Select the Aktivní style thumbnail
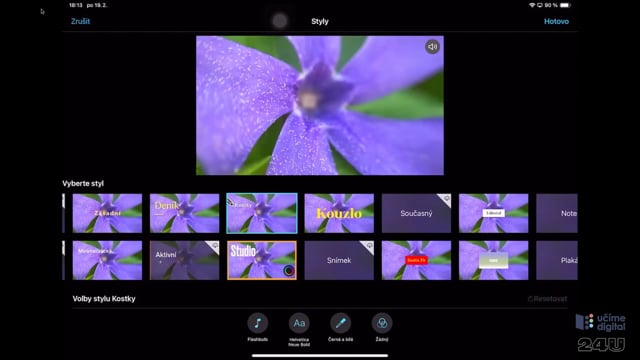The height and width of the screenshot is (360, 640). (184, 260)
